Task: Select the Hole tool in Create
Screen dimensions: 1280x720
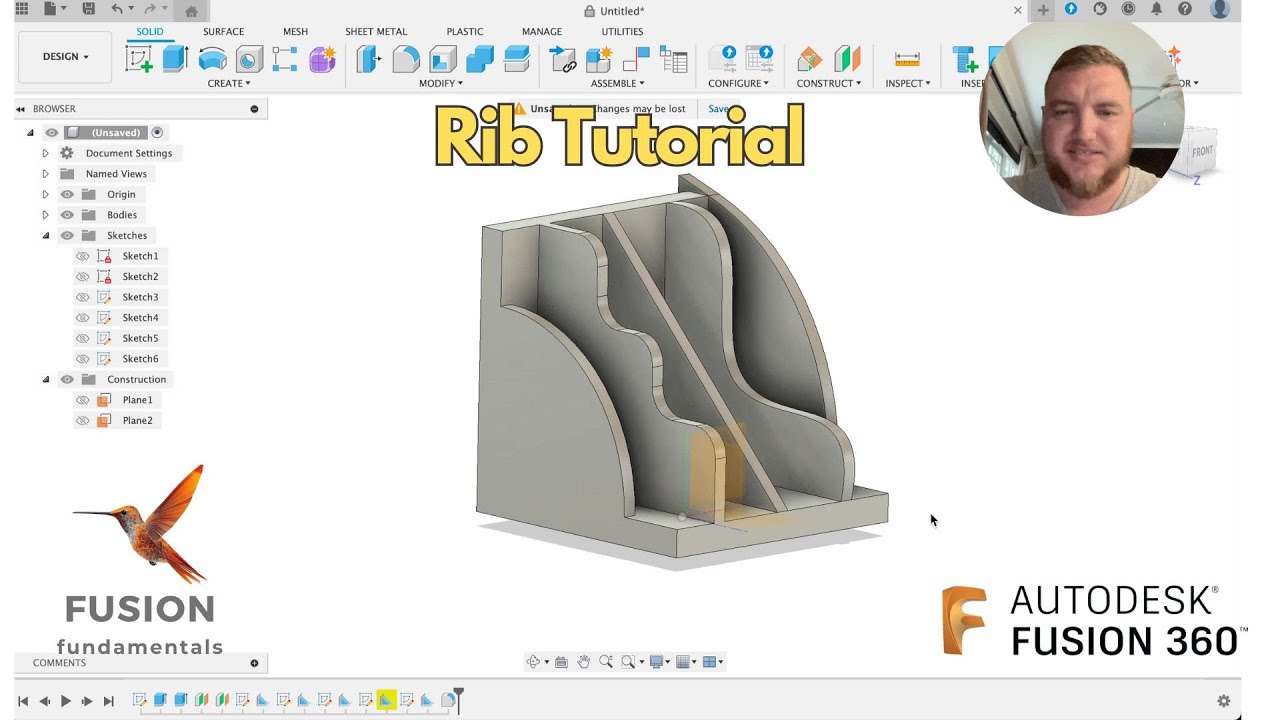Action: click(249, 59)
